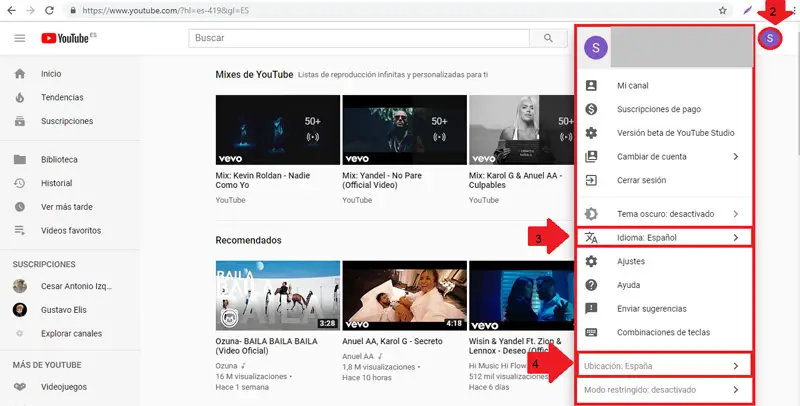The width and height of the screenshot is (800, 406).
Task: Click the Enviar sugerencias feedback icon
Action: tap(591, 309)
